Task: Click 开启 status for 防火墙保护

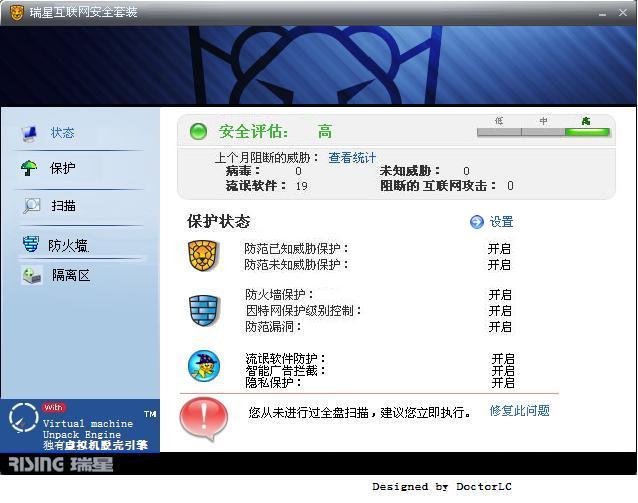Action: click(x=500, y=295)
